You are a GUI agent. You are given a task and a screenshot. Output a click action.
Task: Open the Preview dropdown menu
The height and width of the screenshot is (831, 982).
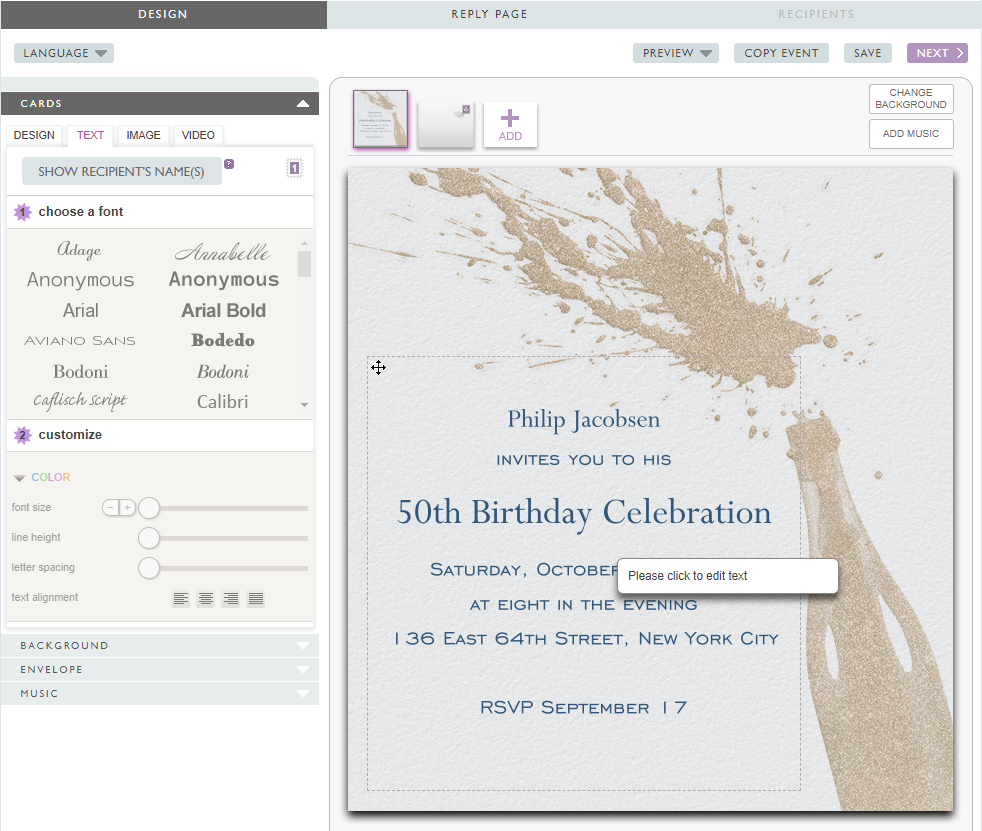(675, 53)
